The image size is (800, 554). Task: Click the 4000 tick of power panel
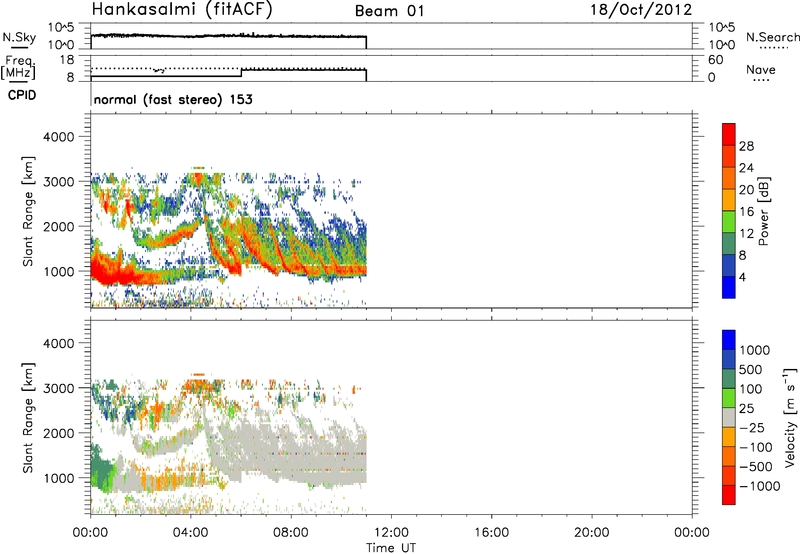[58, 137]
